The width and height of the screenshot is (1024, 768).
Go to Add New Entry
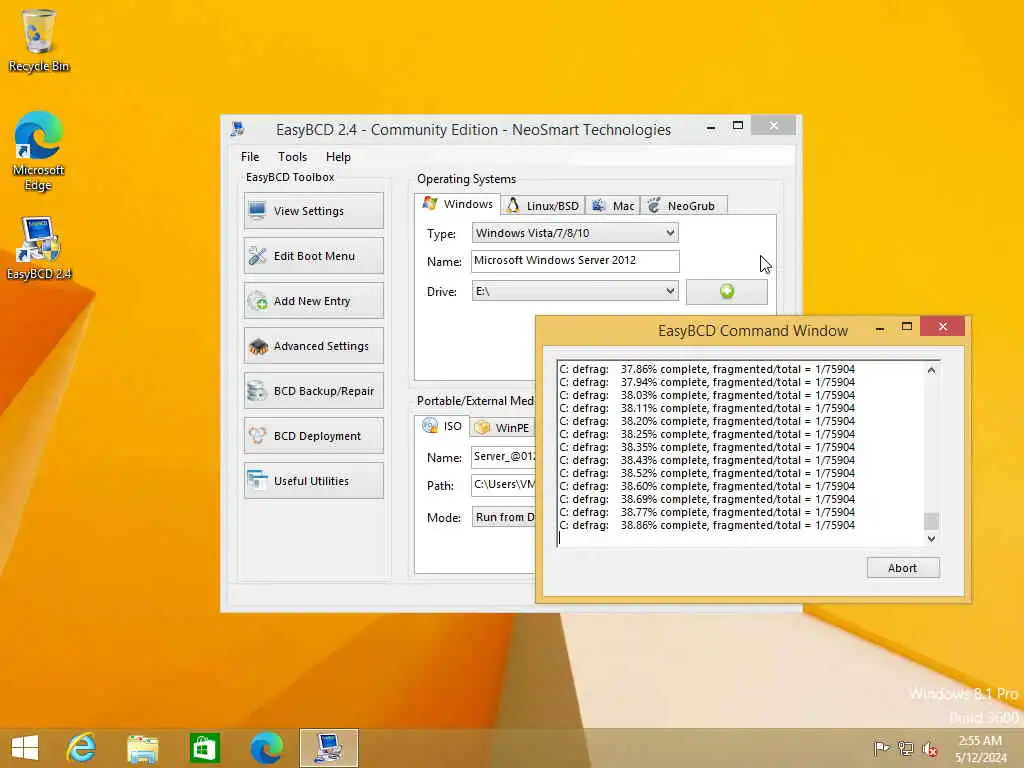click(313, 300)
